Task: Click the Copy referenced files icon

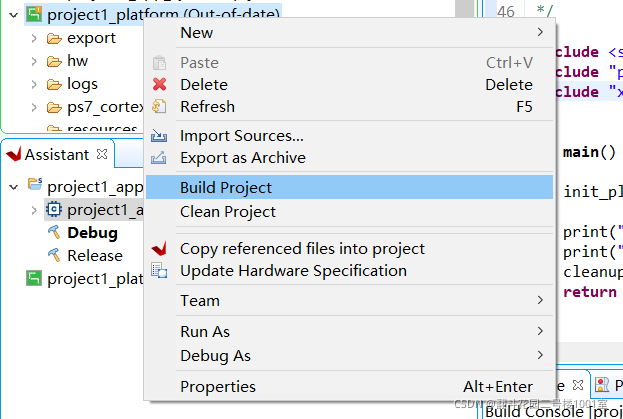Action: (159, 249)
